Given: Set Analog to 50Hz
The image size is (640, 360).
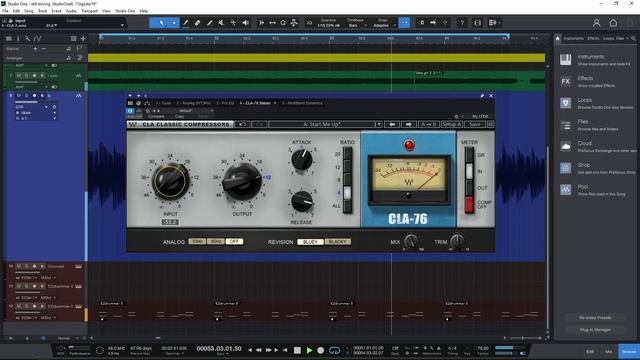Looking at the screenshot, I should coord(197,242).
